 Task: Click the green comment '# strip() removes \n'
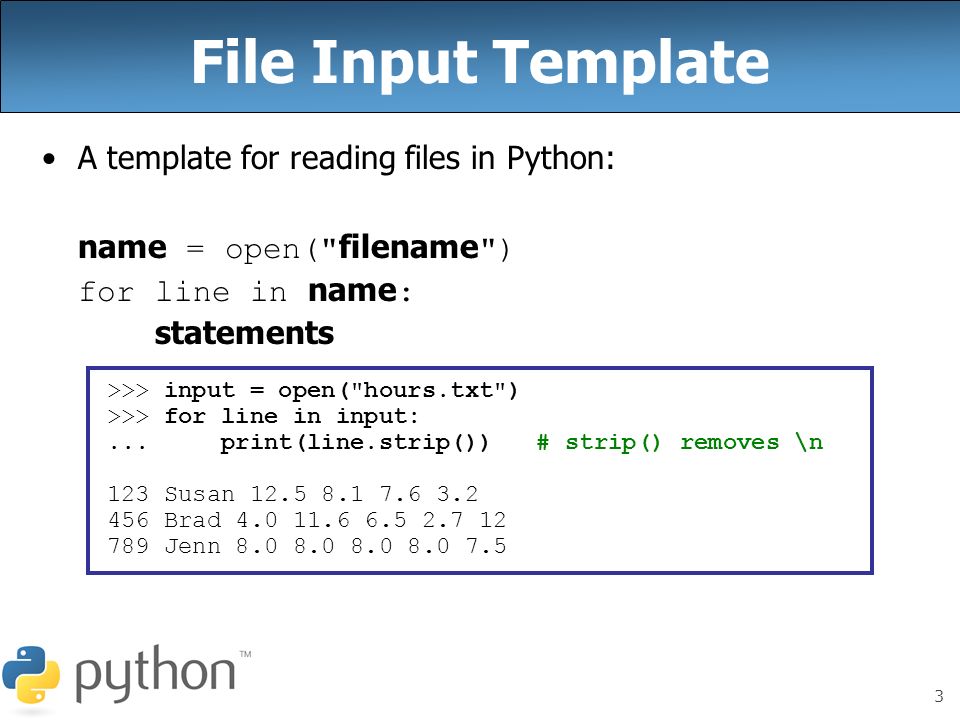680,442
